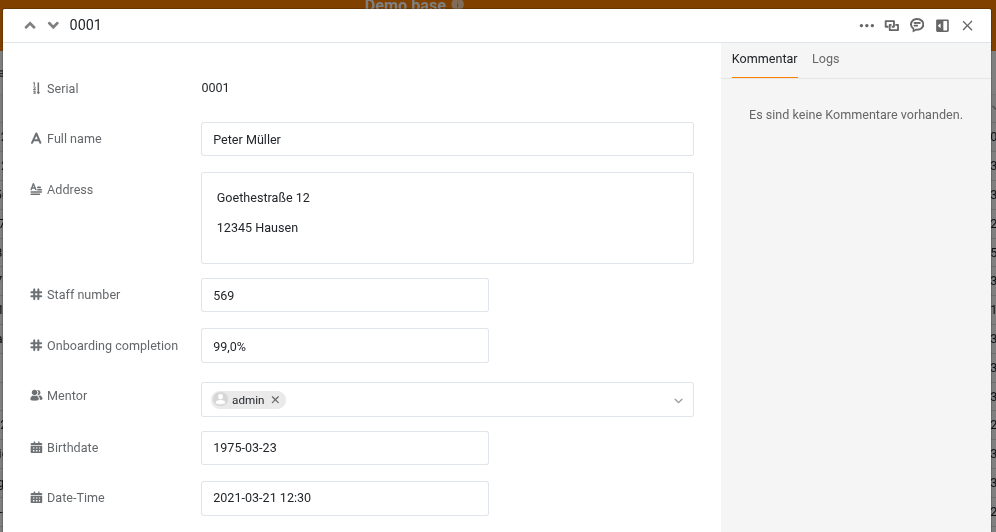Expand the Mentor dropdown arrow
Image resolution: width=996 pixels, height=532 pixels.
click(678, 400)
